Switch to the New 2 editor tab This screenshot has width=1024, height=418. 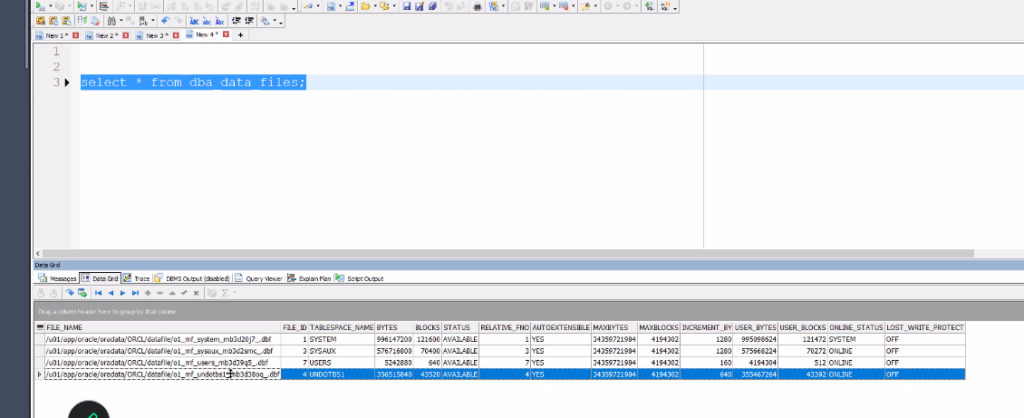coord(105,35)
